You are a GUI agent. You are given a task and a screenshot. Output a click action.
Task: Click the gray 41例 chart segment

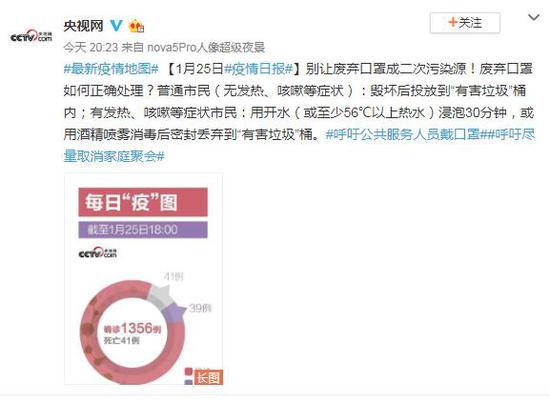160,296
